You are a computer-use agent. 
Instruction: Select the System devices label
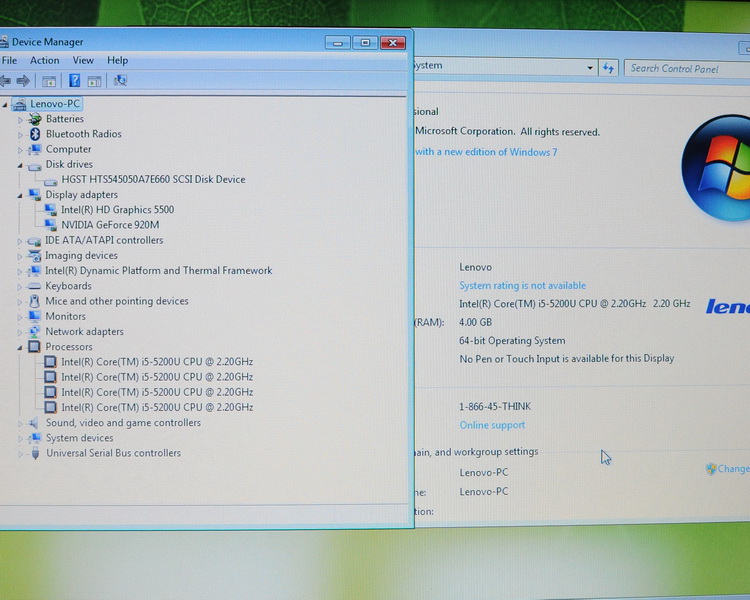coord(79,438)
